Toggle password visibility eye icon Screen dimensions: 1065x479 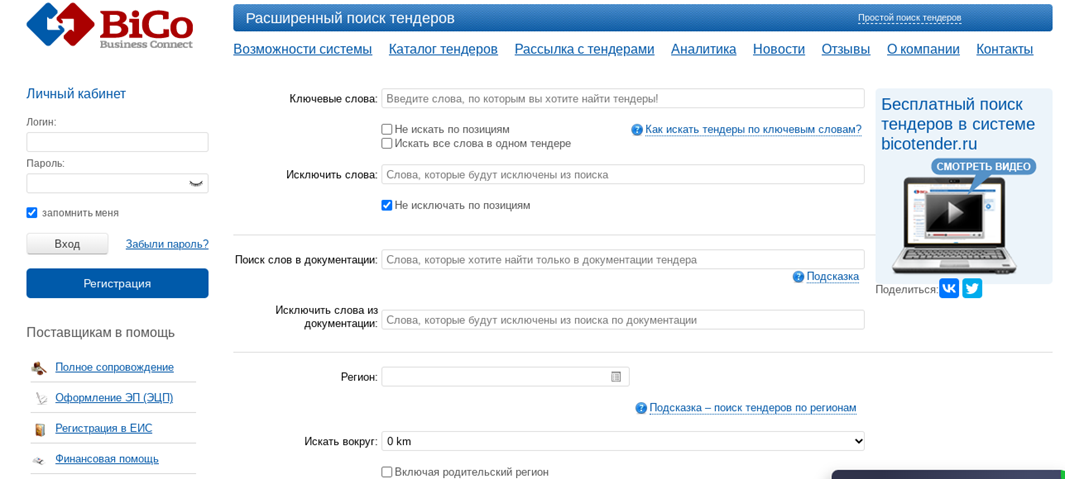[x=196, y=183]
